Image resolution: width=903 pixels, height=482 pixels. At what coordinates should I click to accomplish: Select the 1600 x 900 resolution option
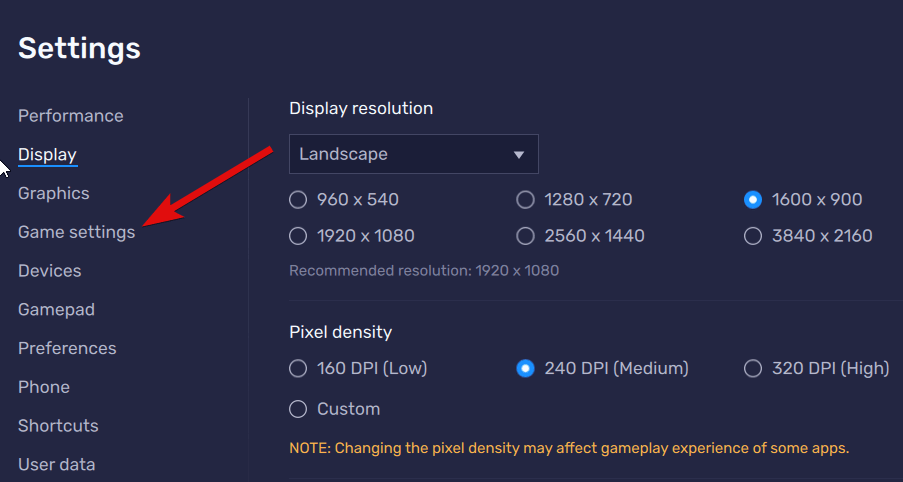pyautogui.click(x=753, y=200)
